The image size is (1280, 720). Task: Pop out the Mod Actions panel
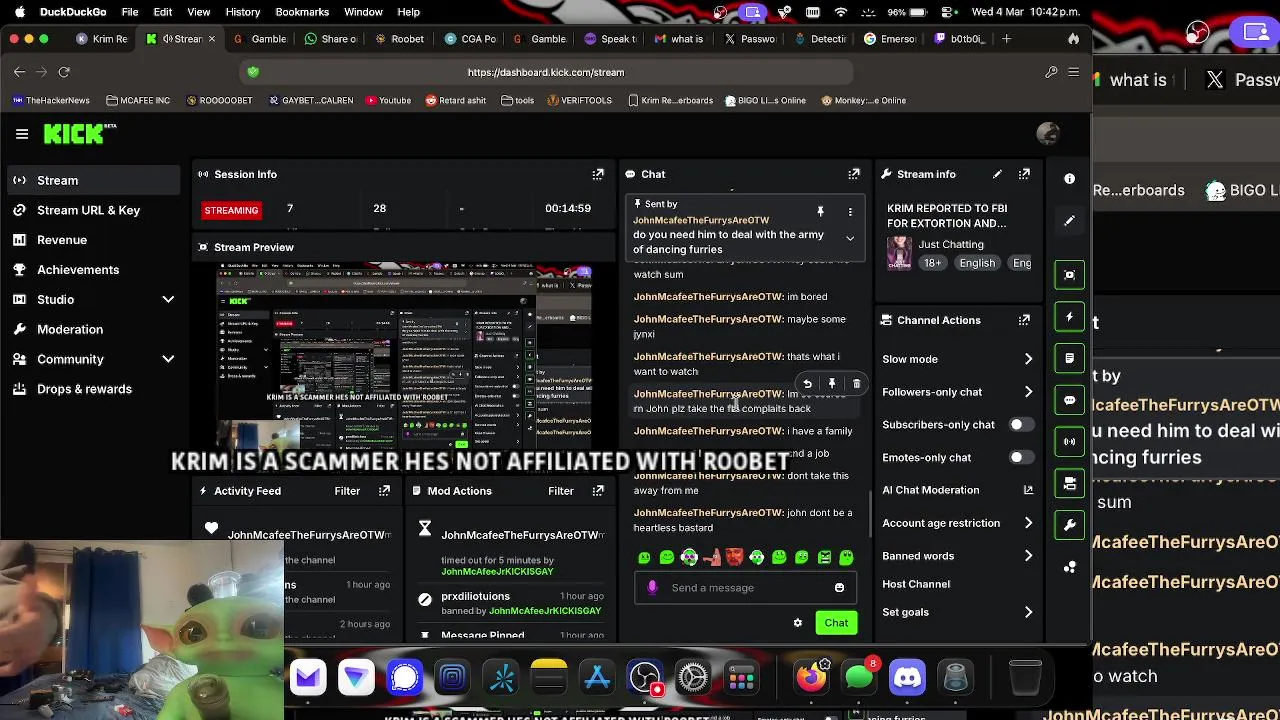(598, 491)
